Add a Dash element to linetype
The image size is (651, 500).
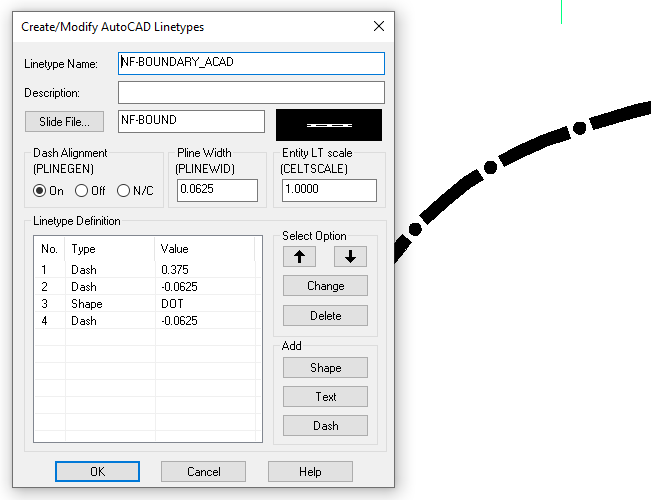(x=326, y=426)
